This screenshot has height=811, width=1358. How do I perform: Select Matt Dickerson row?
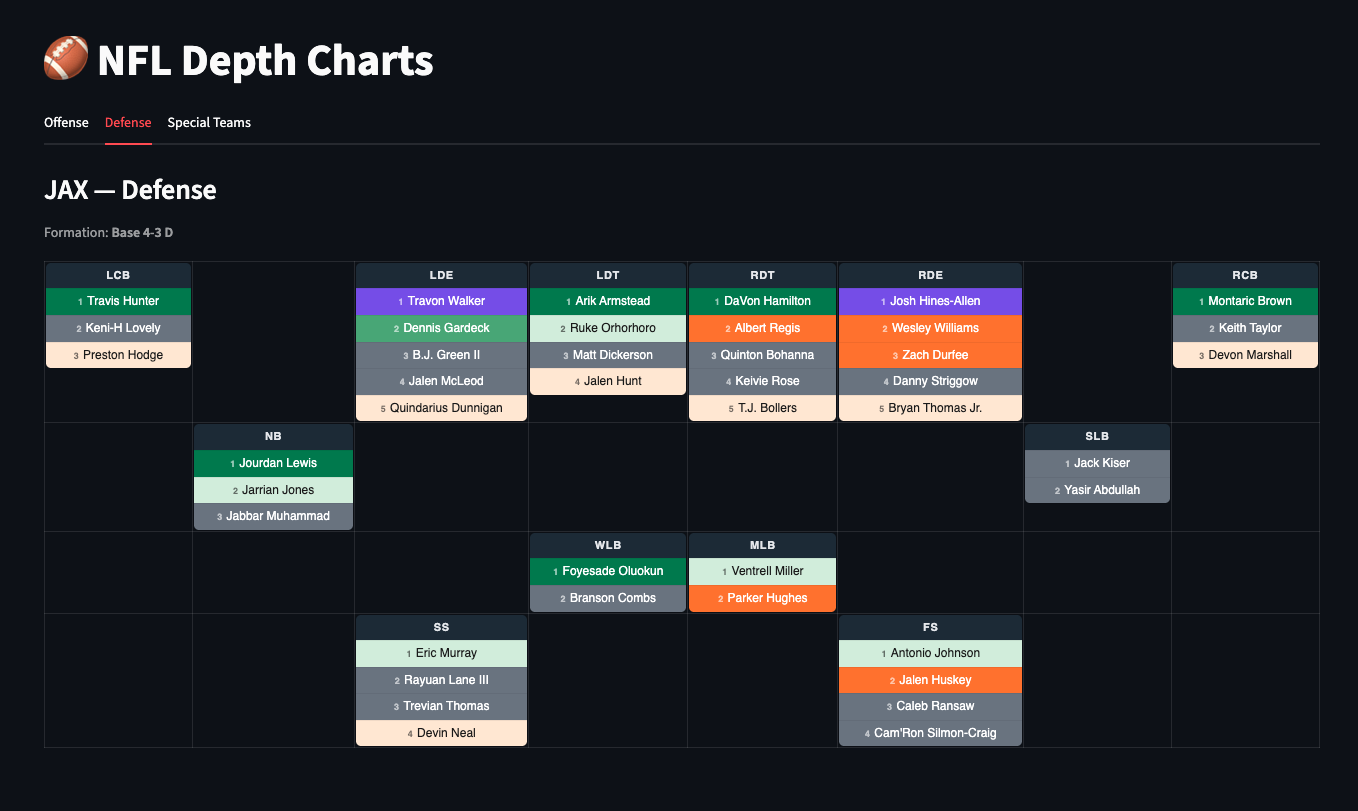pos(608,355)
